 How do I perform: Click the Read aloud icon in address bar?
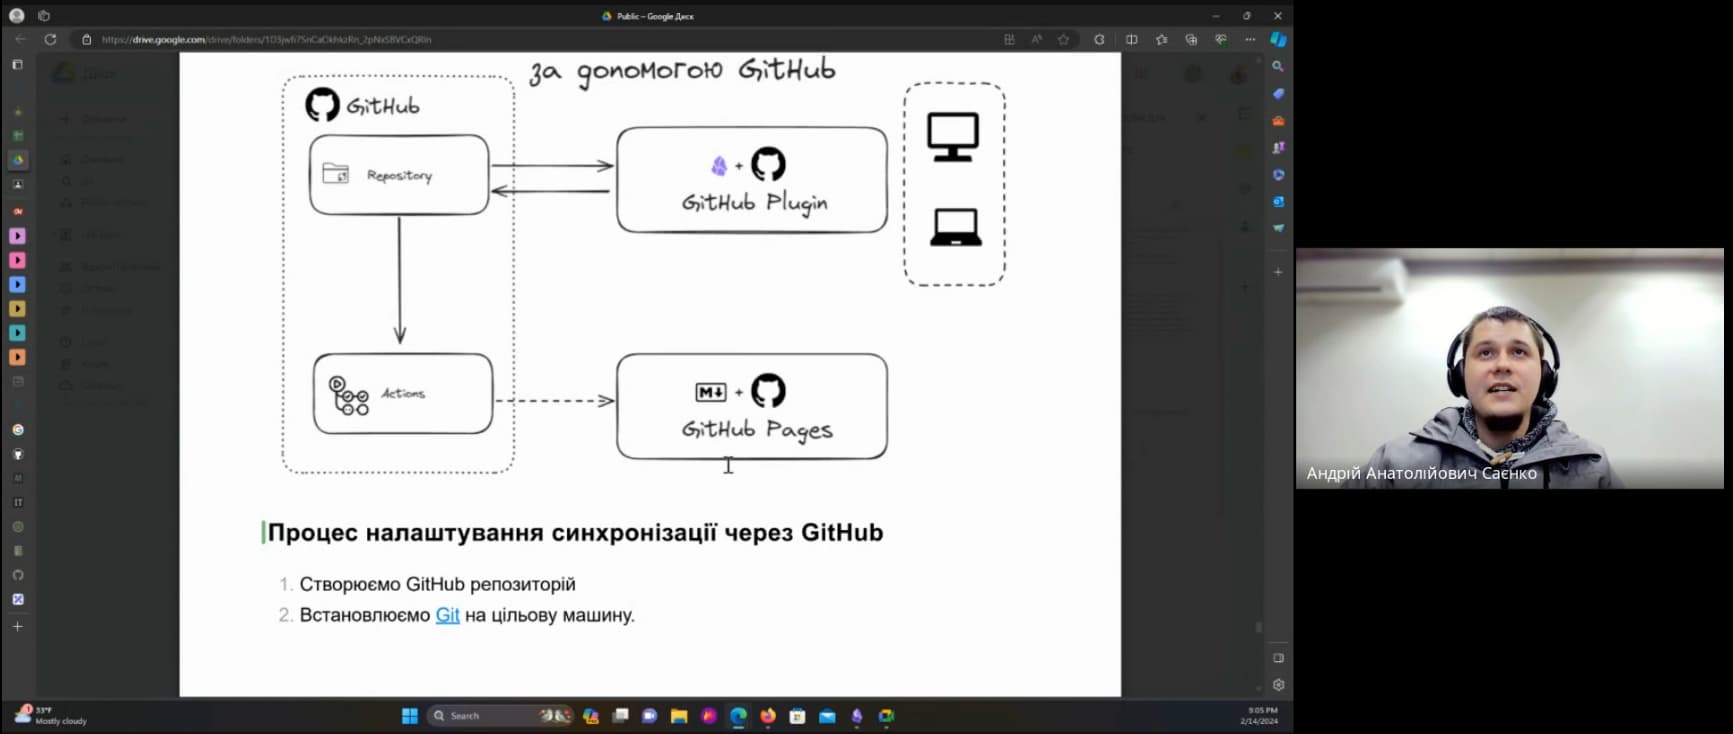point(1036,39)
